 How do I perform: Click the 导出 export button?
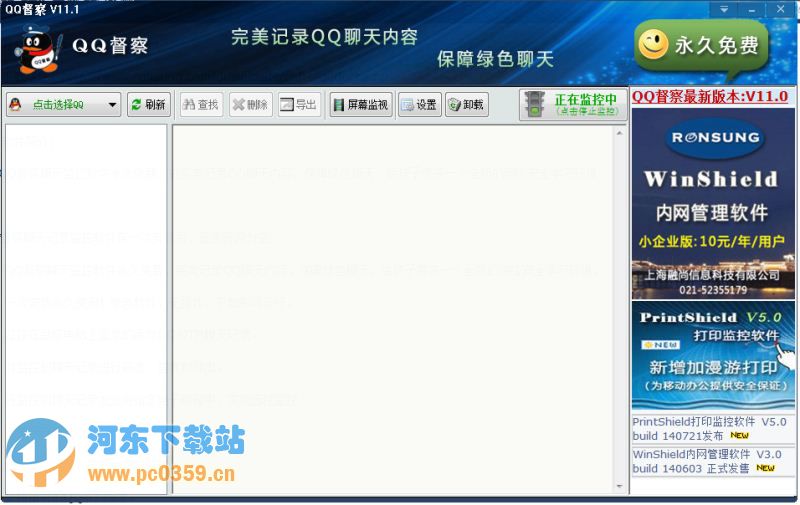(299, 105)
